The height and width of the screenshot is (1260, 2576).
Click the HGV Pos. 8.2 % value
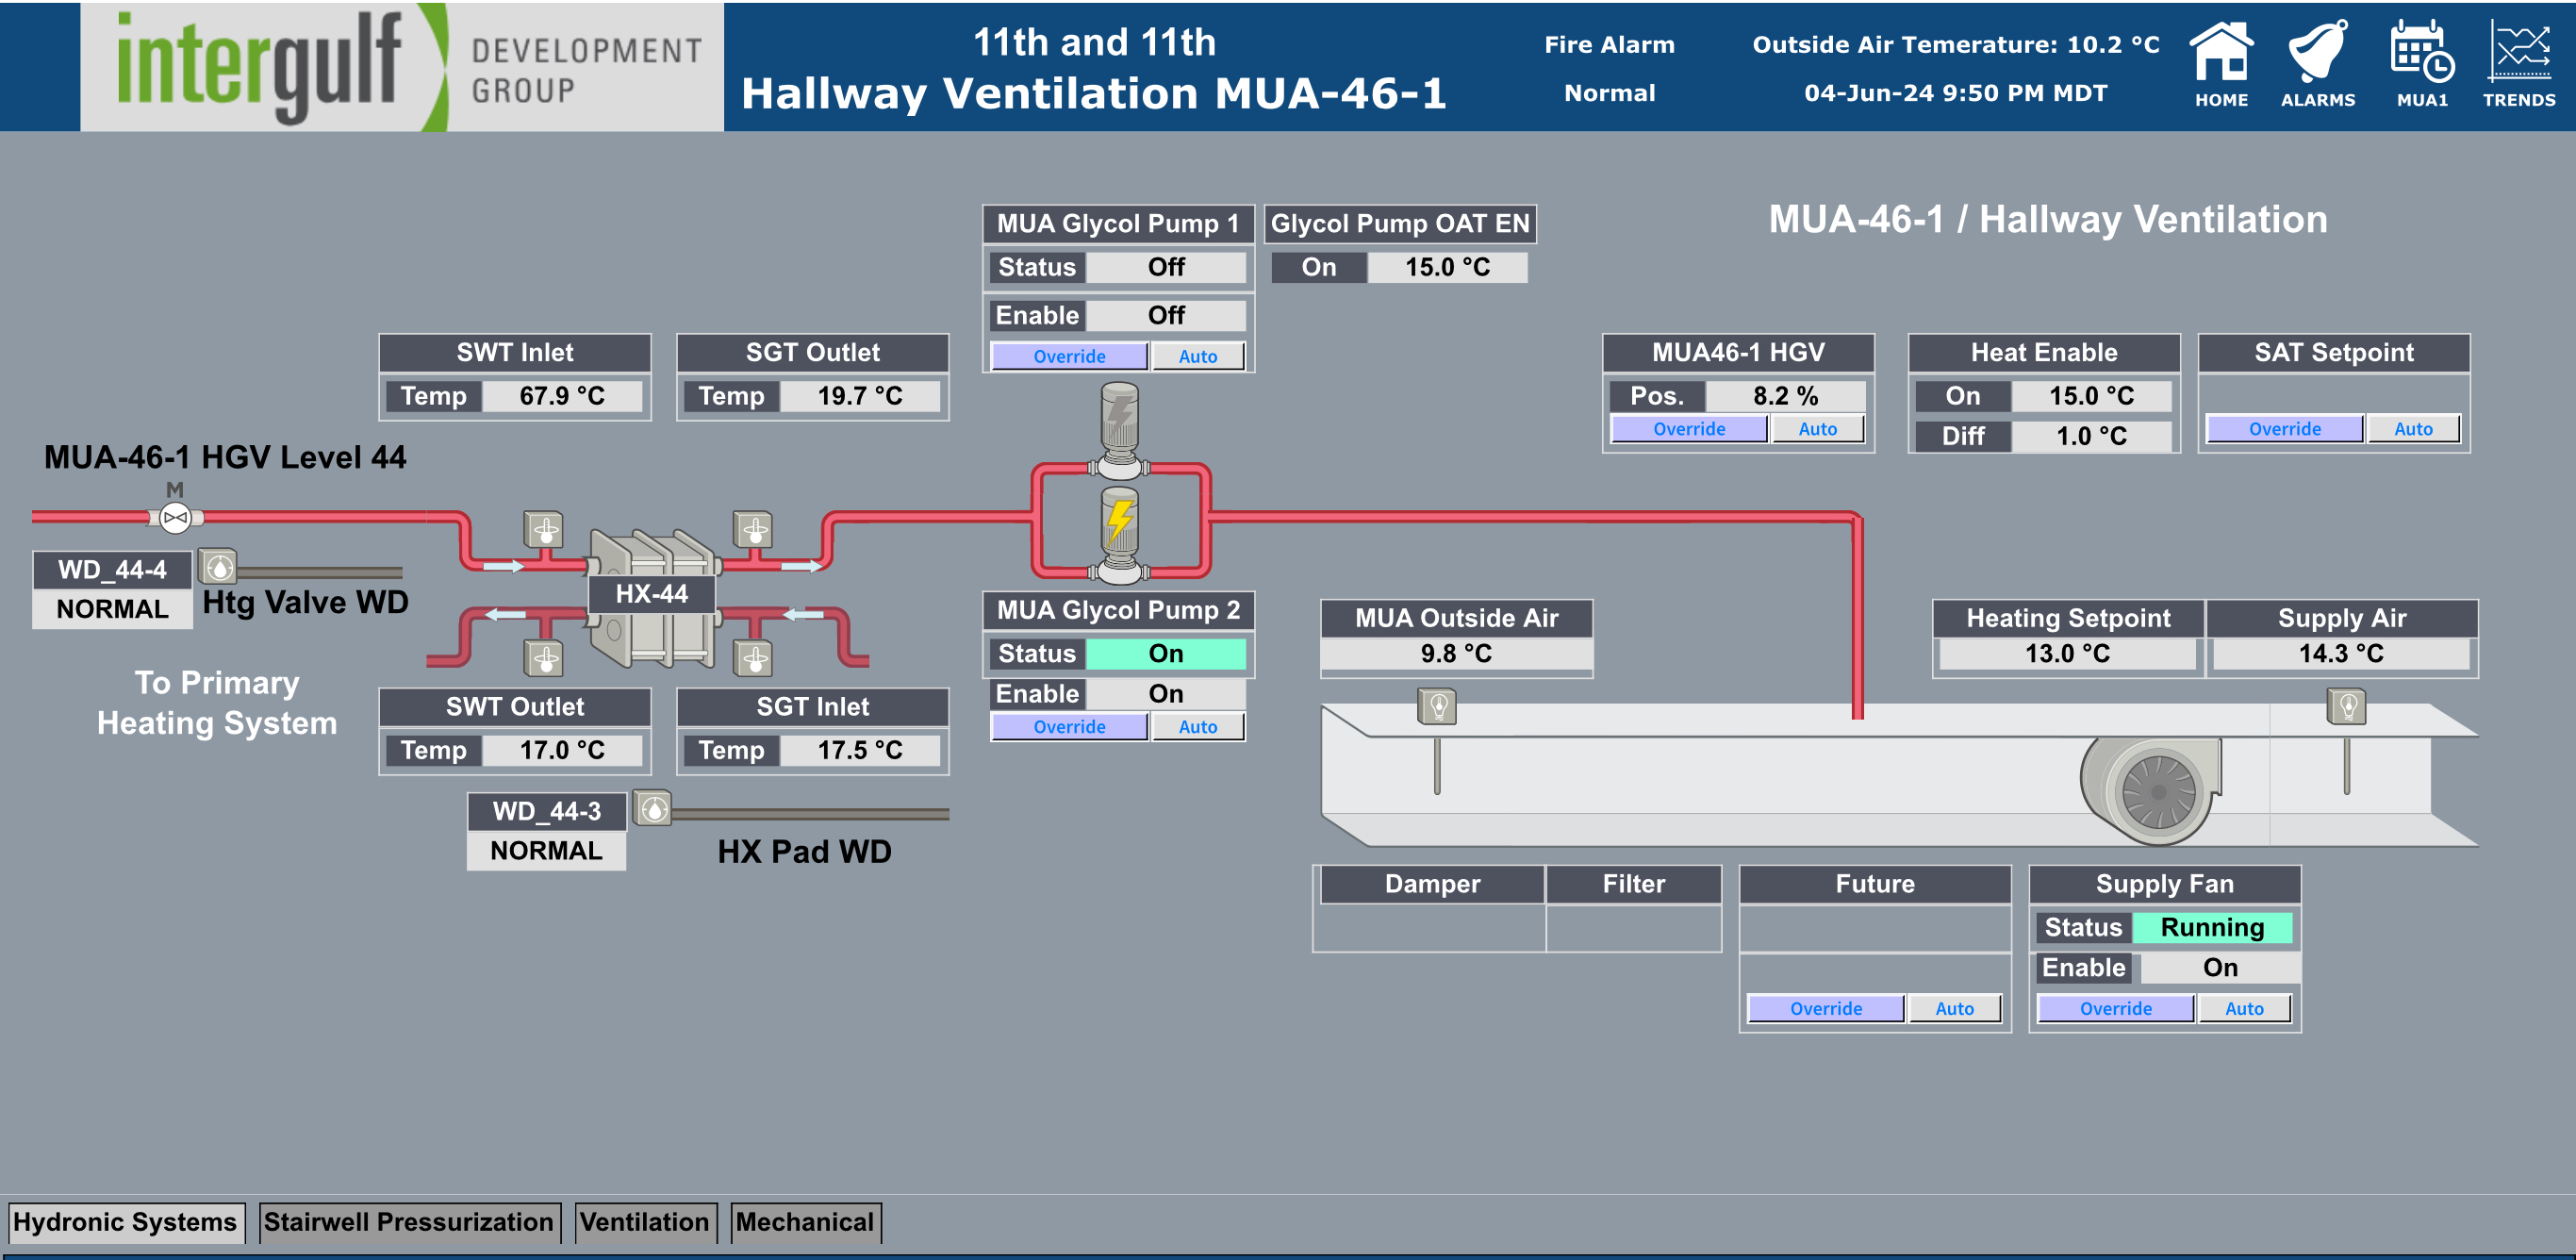point(1785,396)
